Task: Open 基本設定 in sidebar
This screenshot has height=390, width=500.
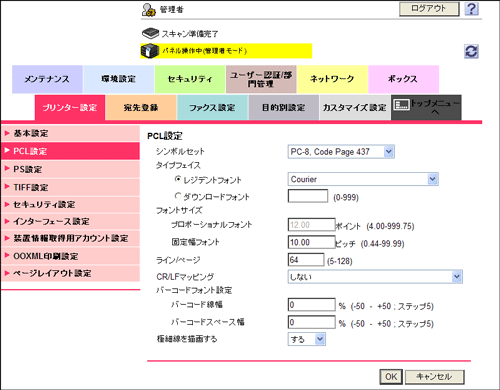Action: [x=70, y=133]
